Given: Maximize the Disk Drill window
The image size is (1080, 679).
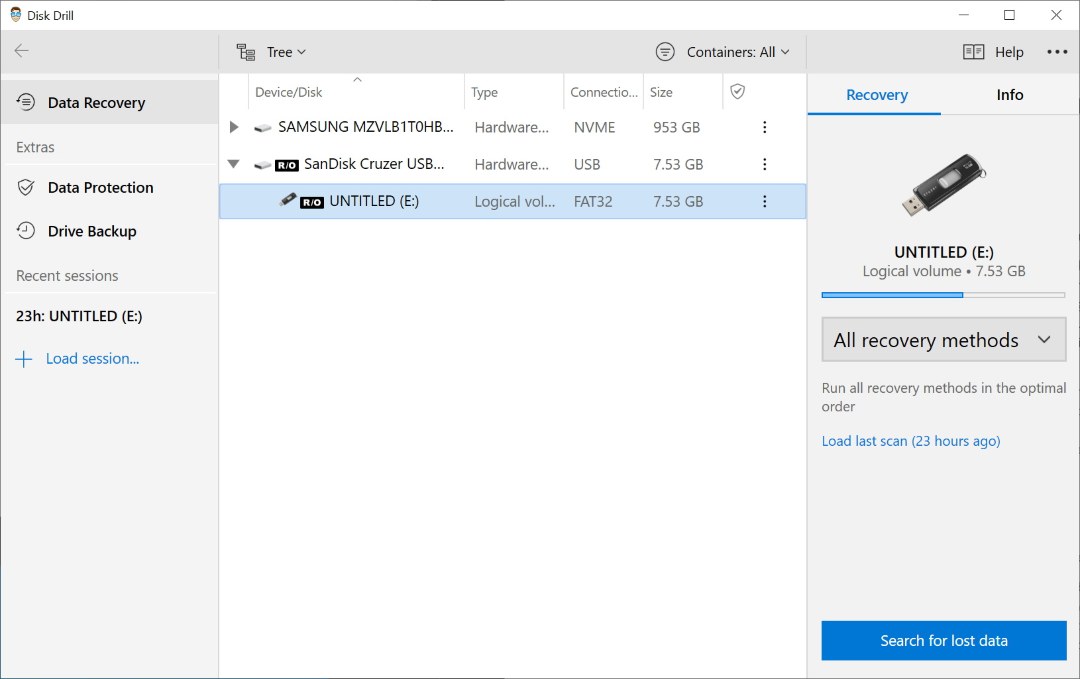Looking at the screenshot, I should click(x=1009, y=14).
